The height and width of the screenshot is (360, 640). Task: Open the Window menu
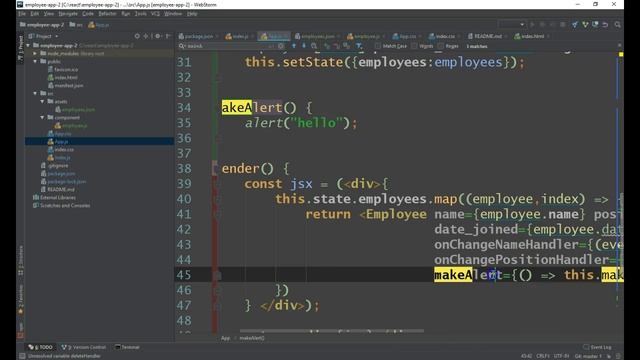coord(173,14)
